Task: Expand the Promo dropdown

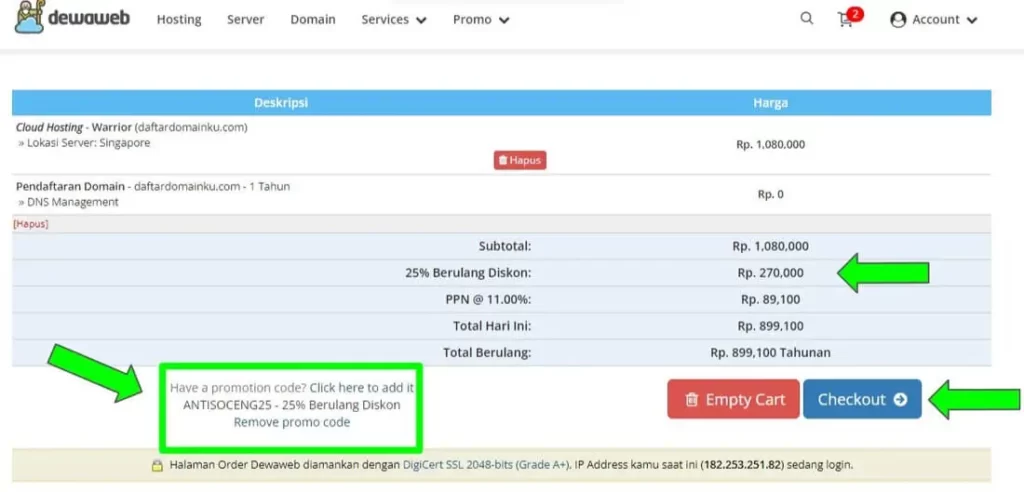Action: pyautogui.click(x=481, y=20)
